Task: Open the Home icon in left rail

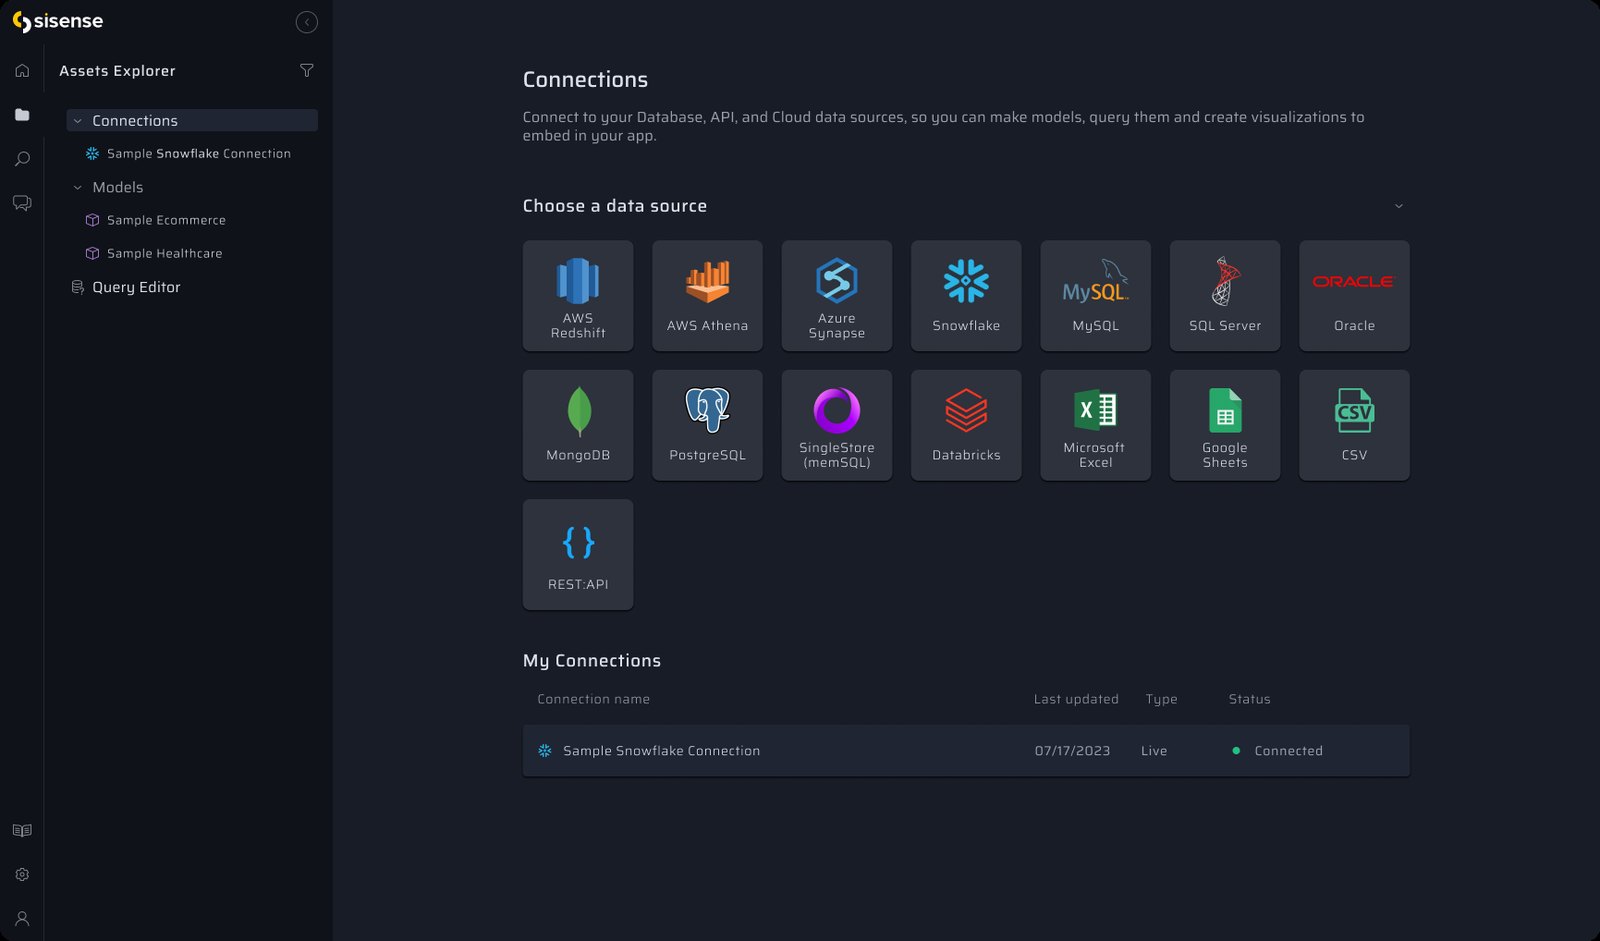Action: 22,71
